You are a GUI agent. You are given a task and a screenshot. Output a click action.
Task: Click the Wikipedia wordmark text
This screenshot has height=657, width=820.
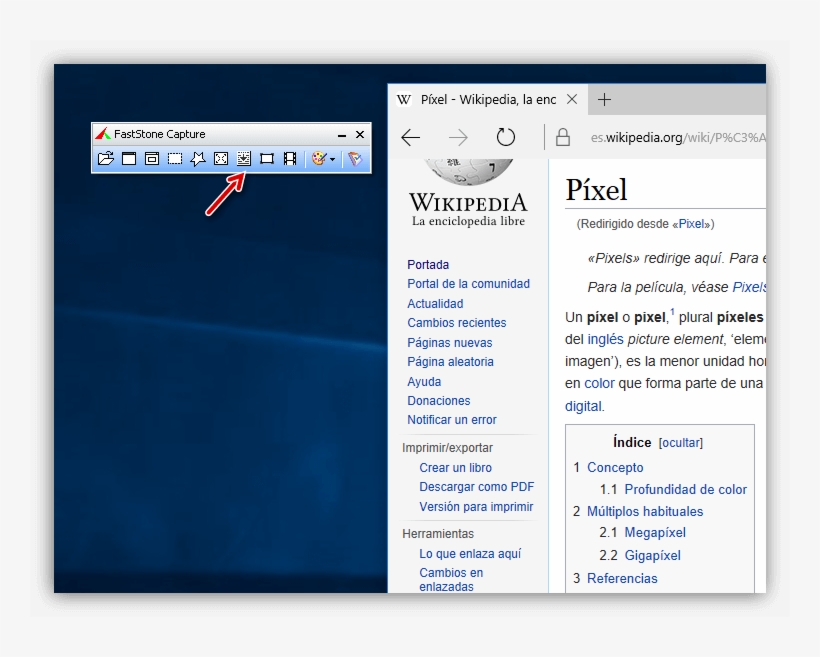click(x=468, y=202)
